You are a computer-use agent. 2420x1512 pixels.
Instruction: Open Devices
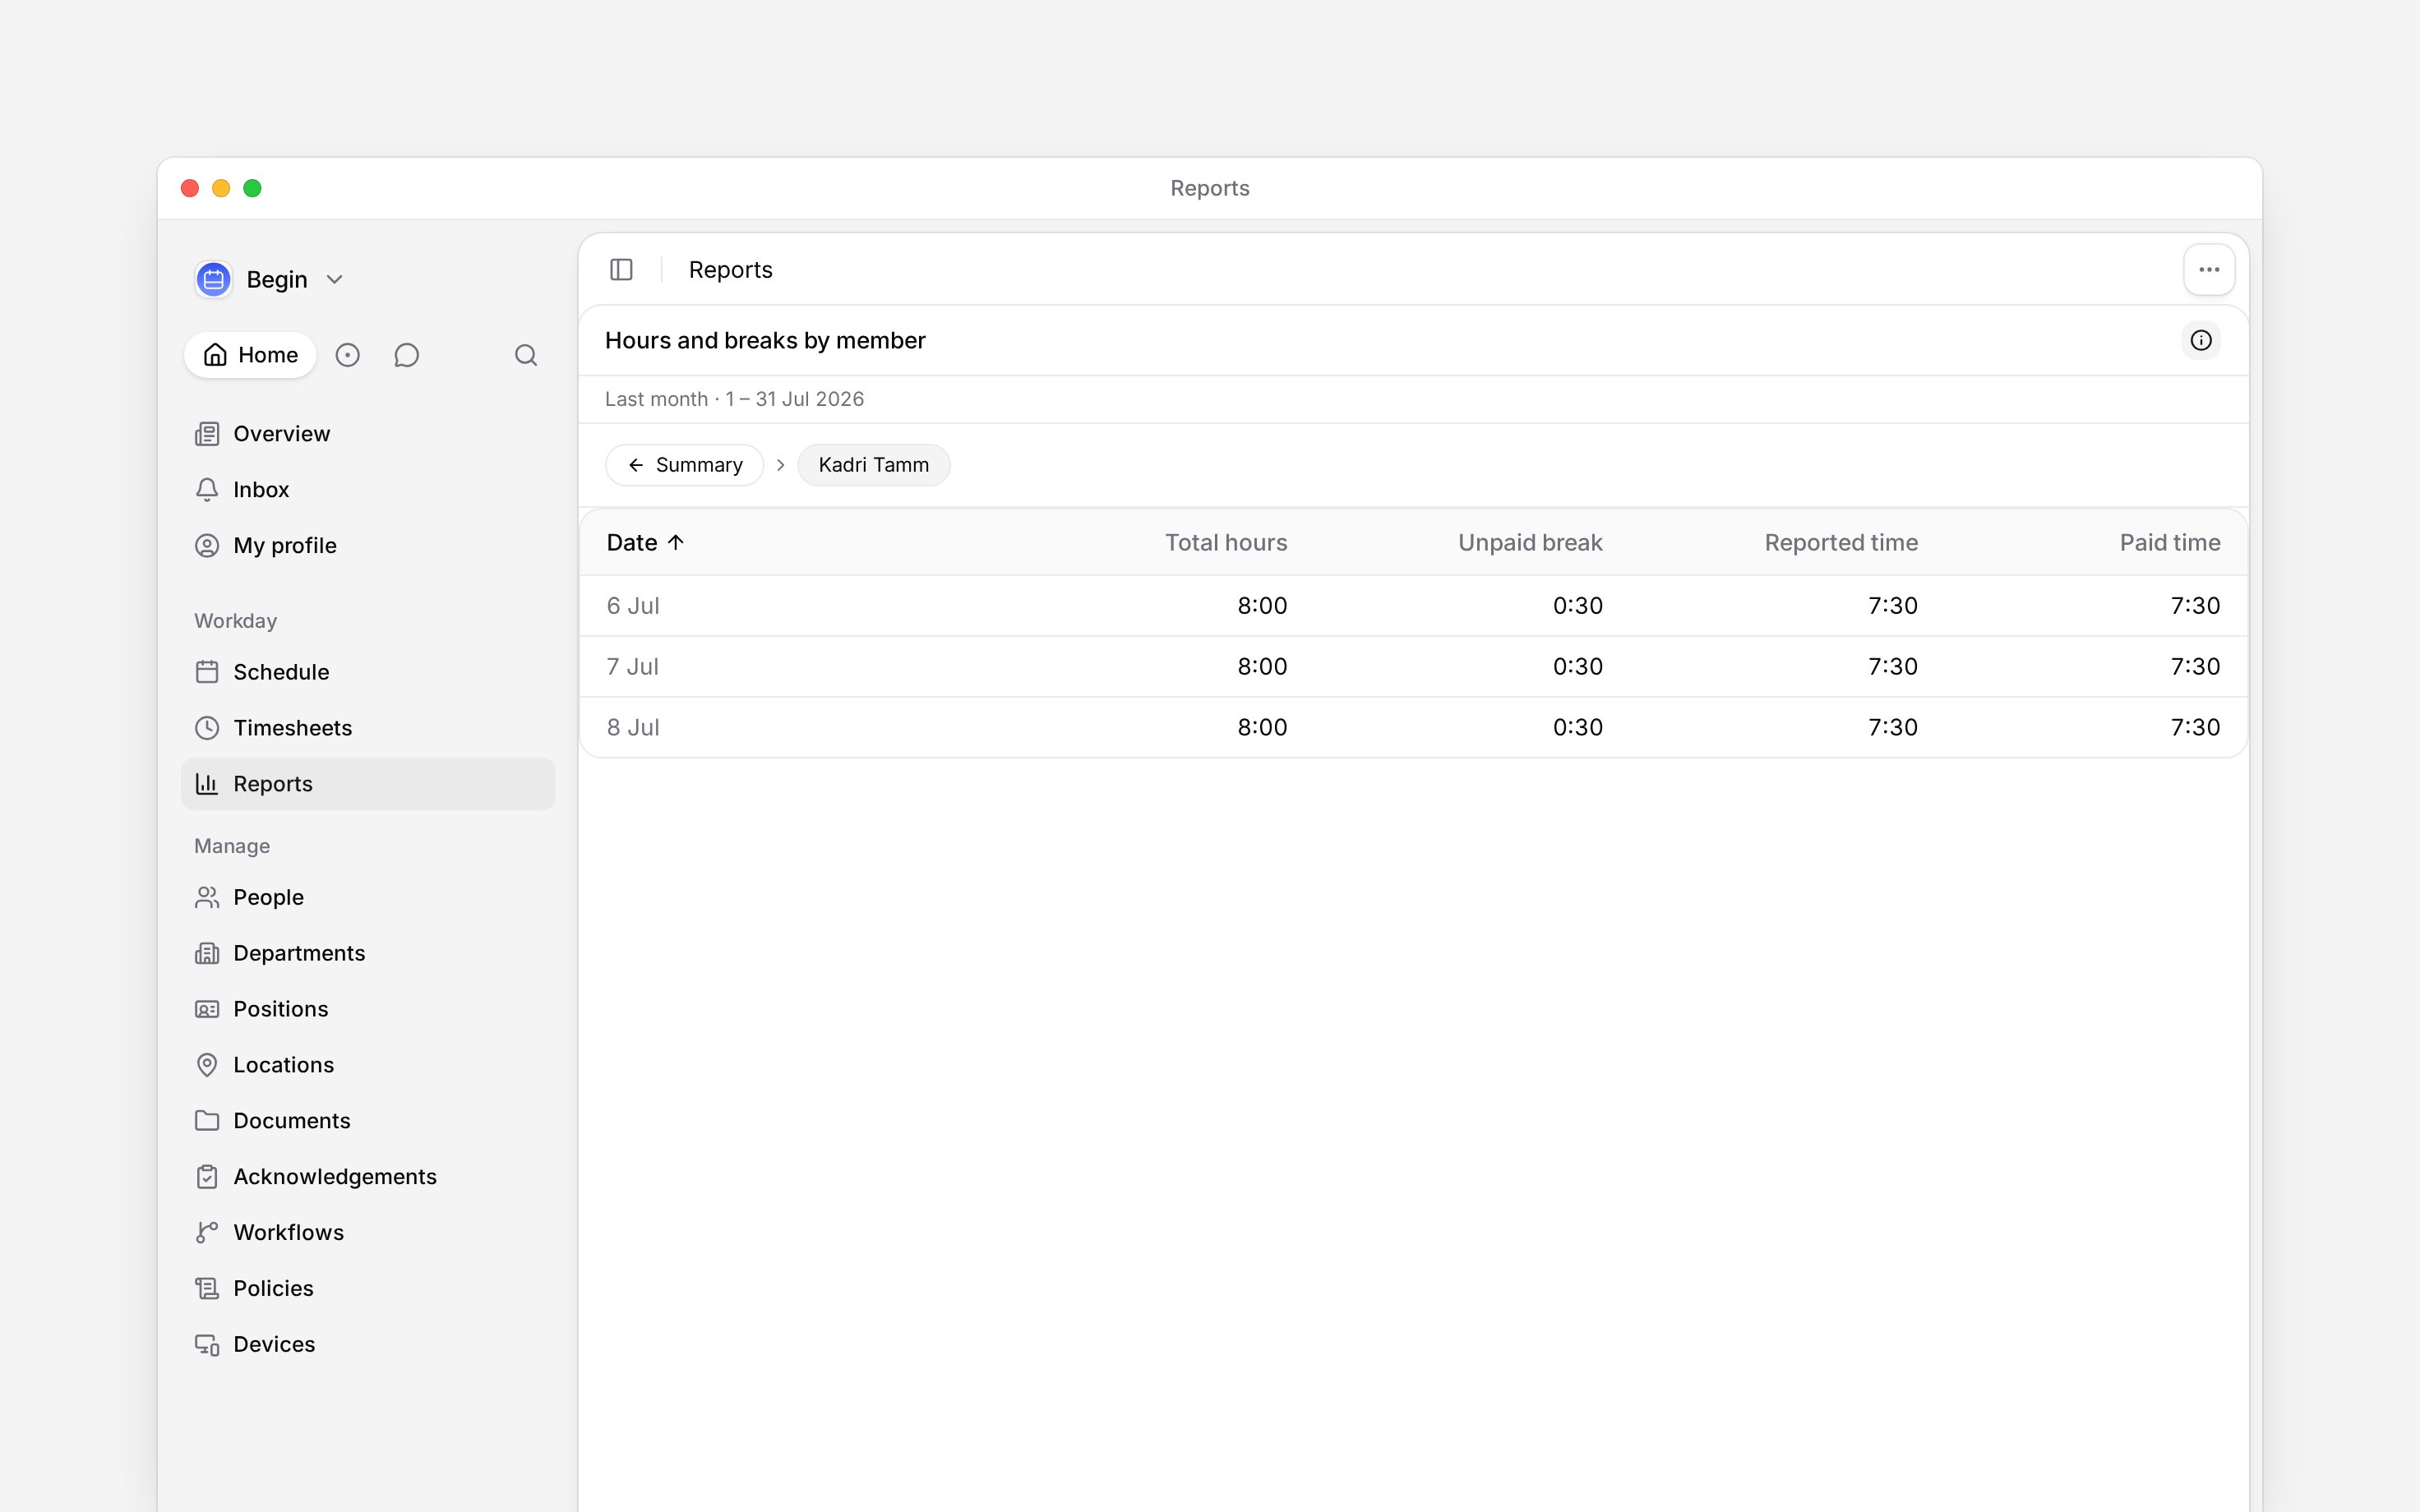368,1345
